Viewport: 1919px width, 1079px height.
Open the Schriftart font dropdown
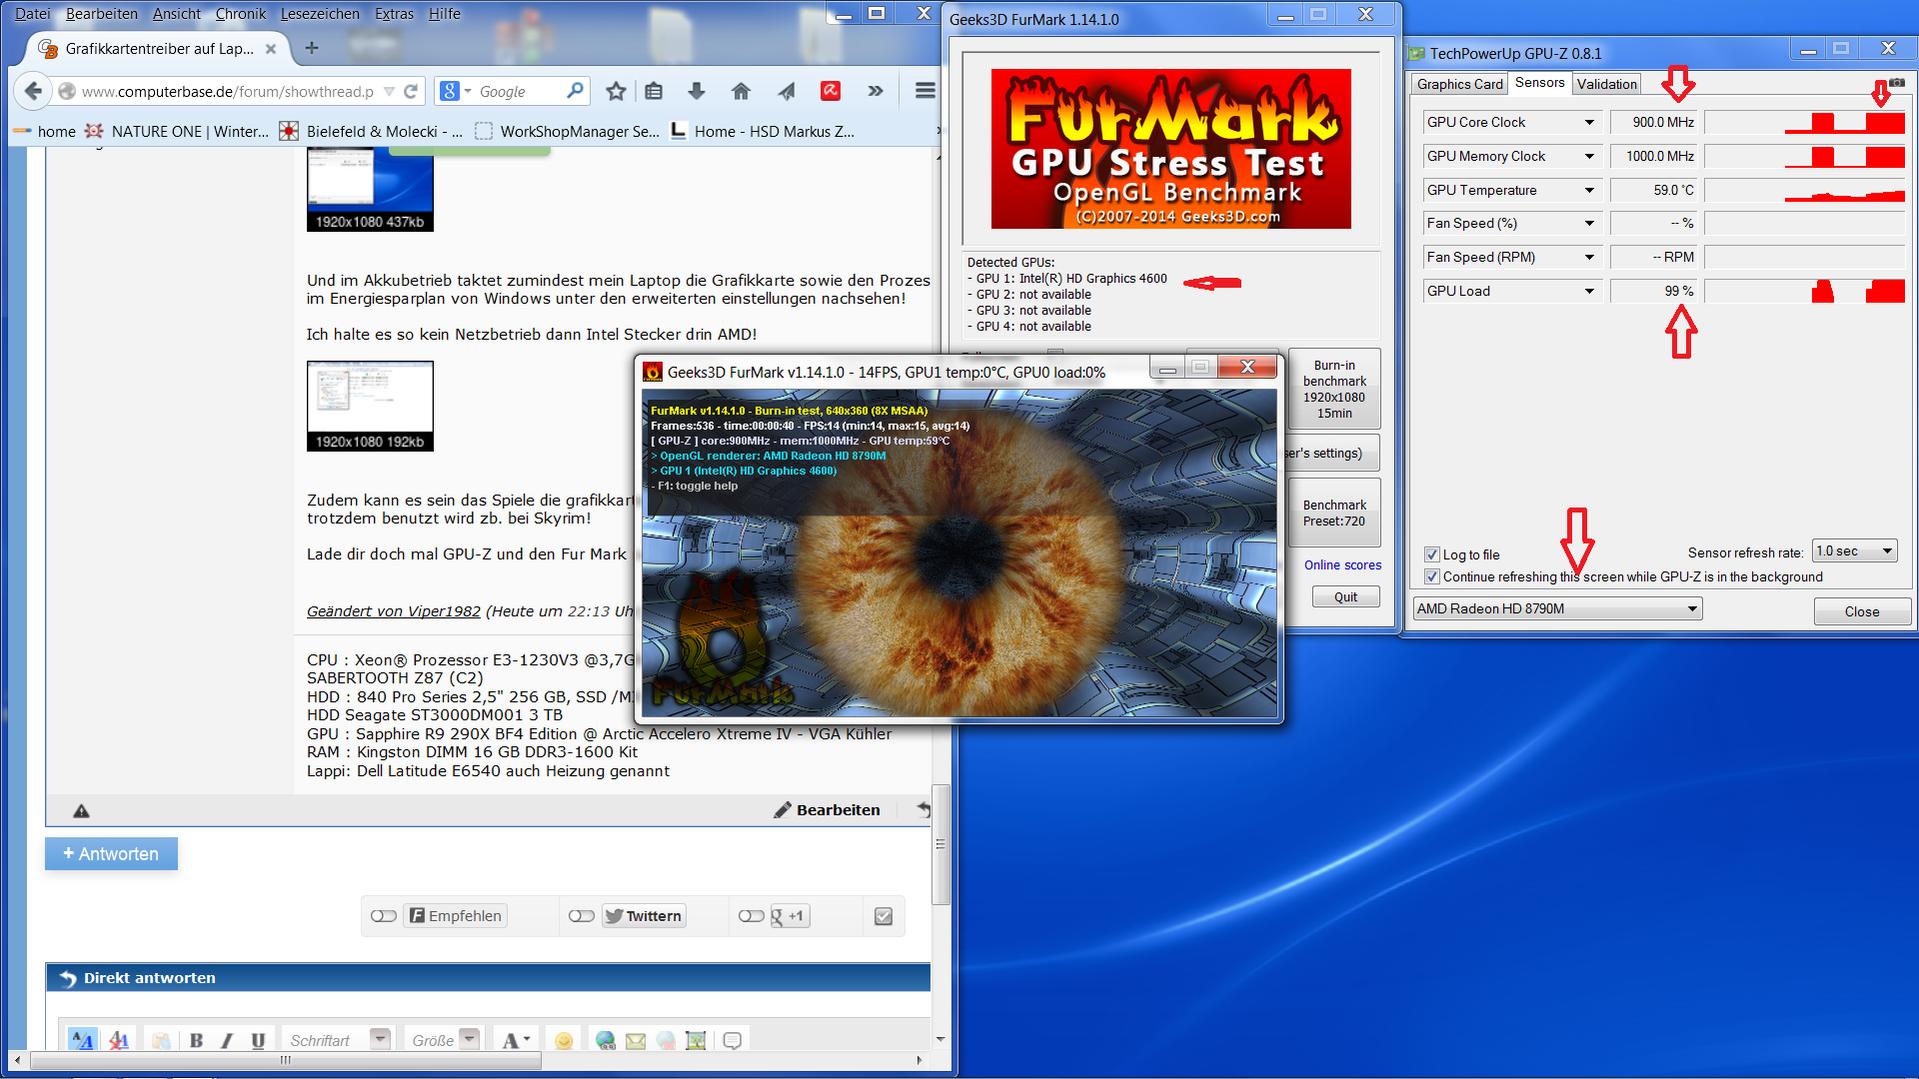point(336,1040)
